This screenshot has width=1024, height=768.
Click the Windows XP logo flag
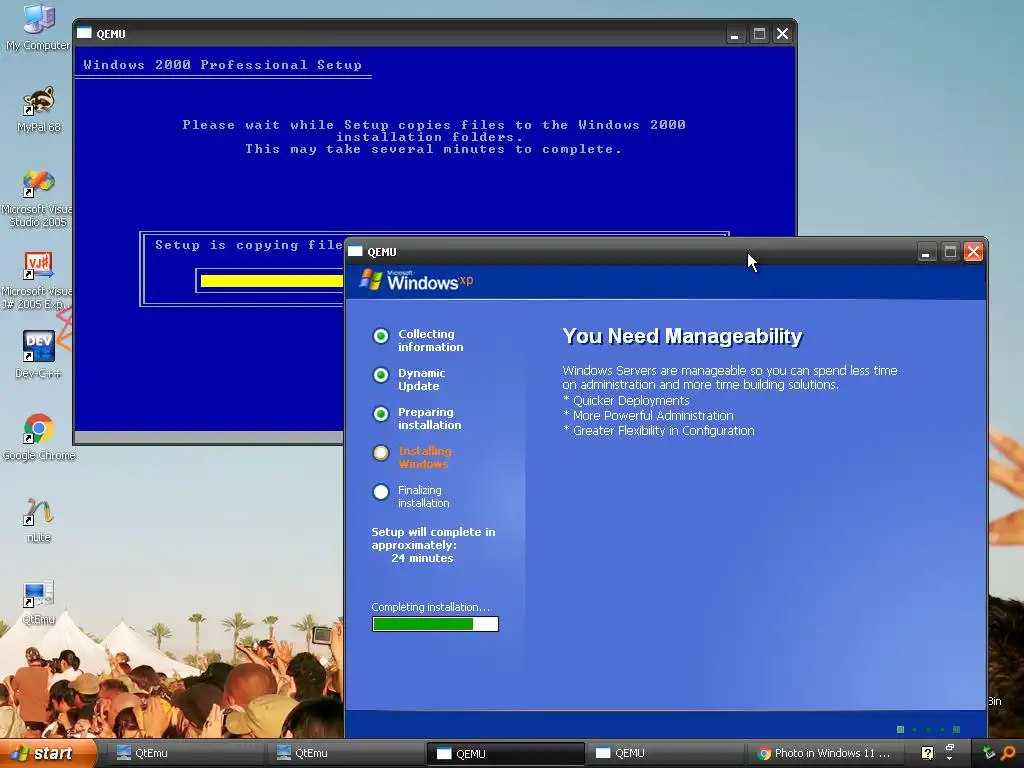coord(371,280)
